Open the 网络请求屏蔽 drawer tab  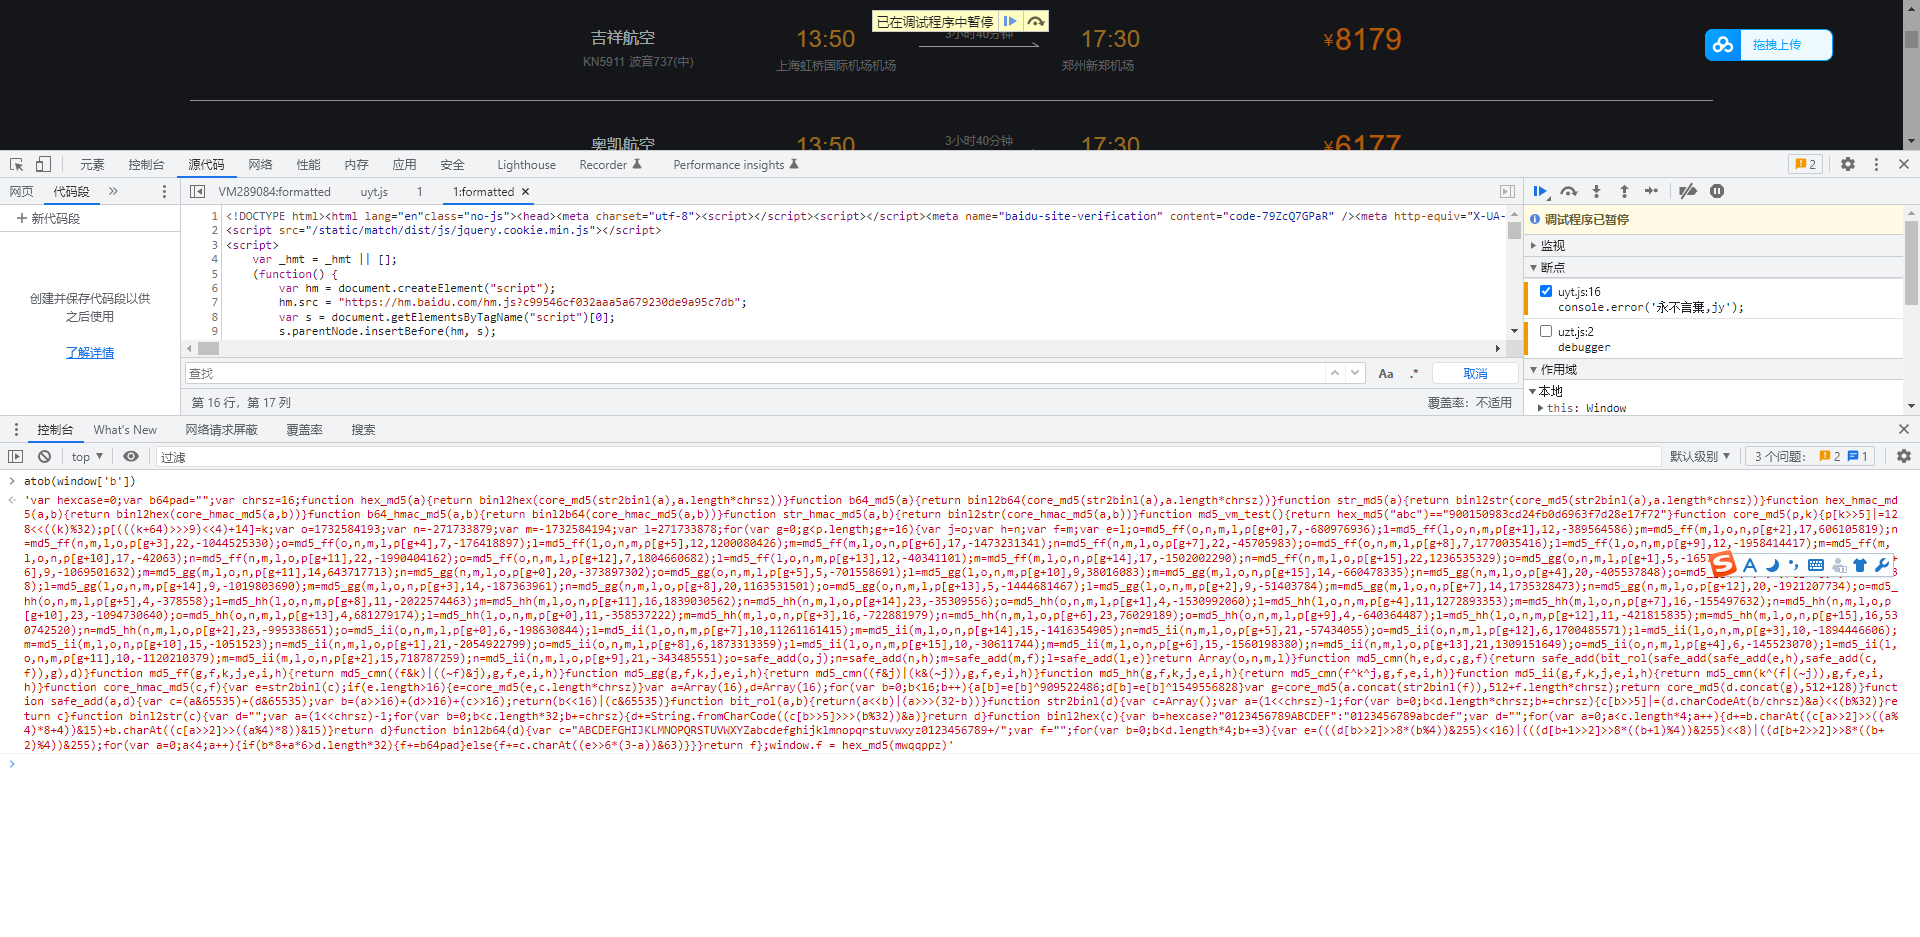tap(221, 429)
